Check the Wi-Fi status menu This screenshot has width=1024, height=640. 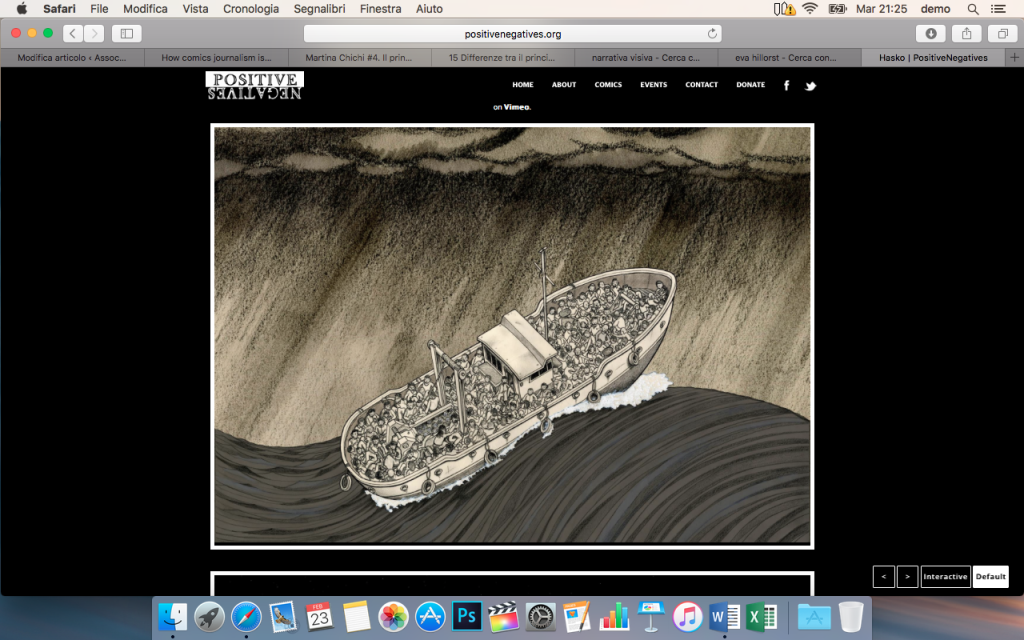coord(810,9)
